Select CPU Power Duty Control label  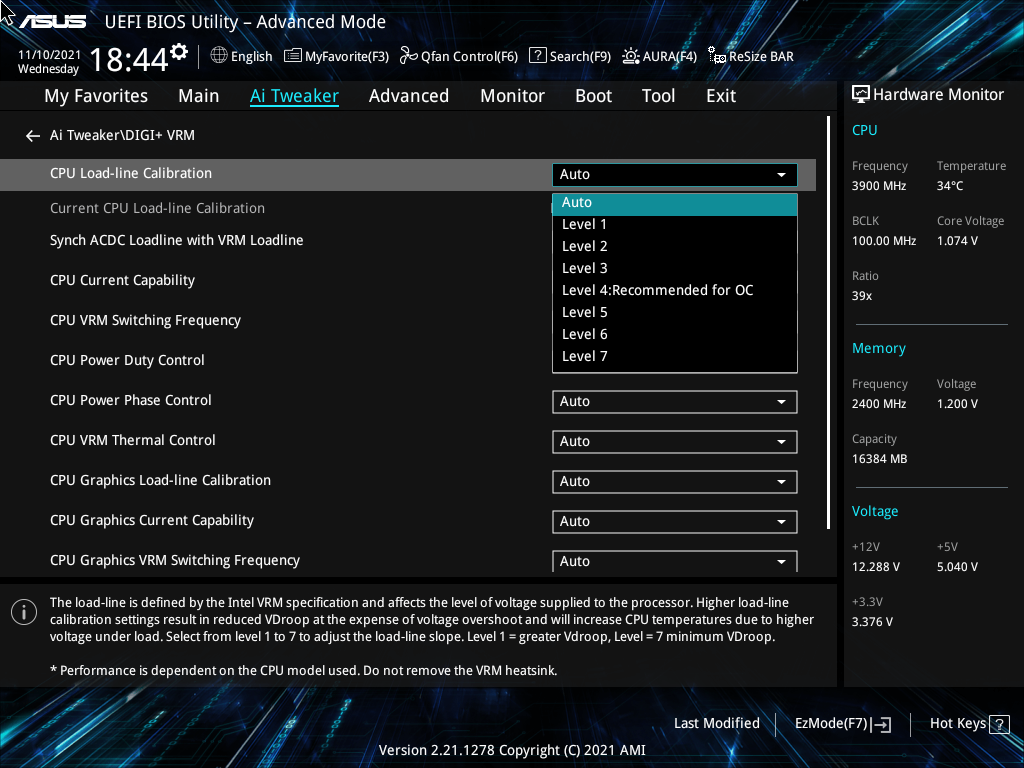127,360
